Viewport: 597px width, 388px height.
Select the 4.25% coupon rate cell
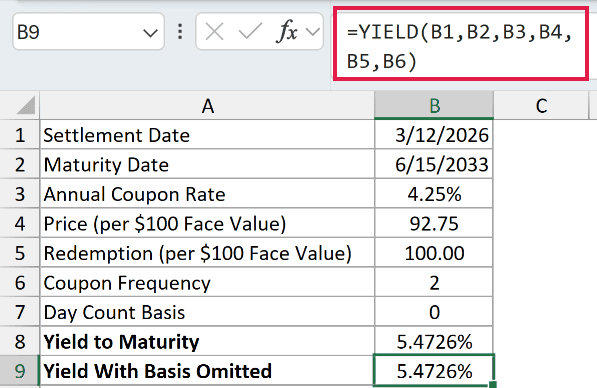434,194
